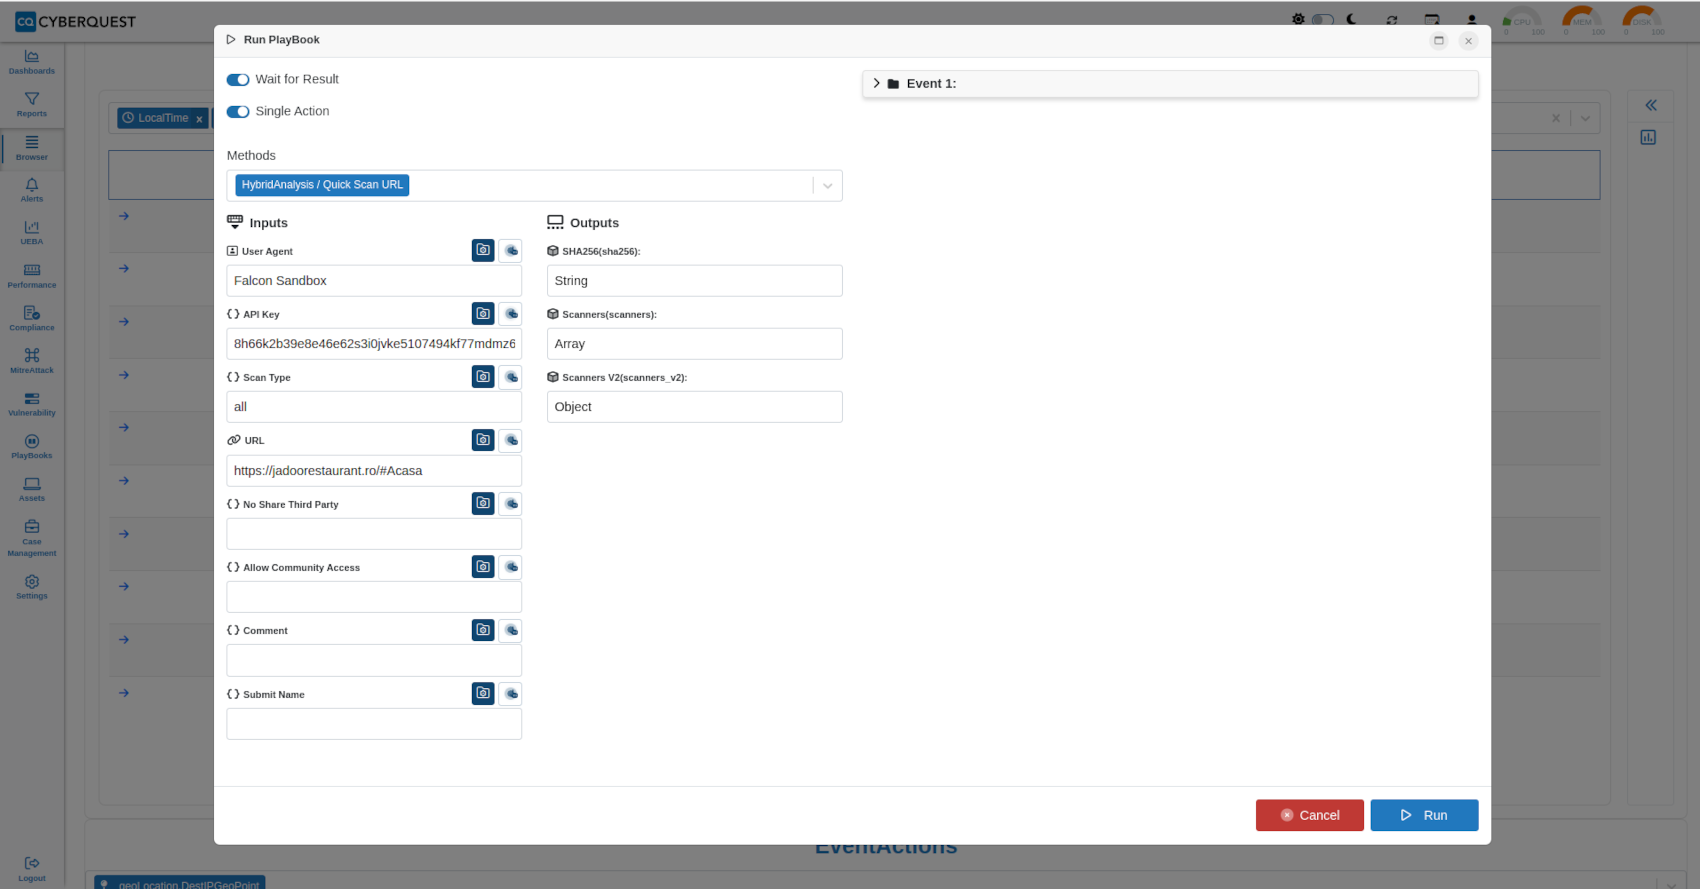Edit the Scan Type field containing all

click(374, 407)
